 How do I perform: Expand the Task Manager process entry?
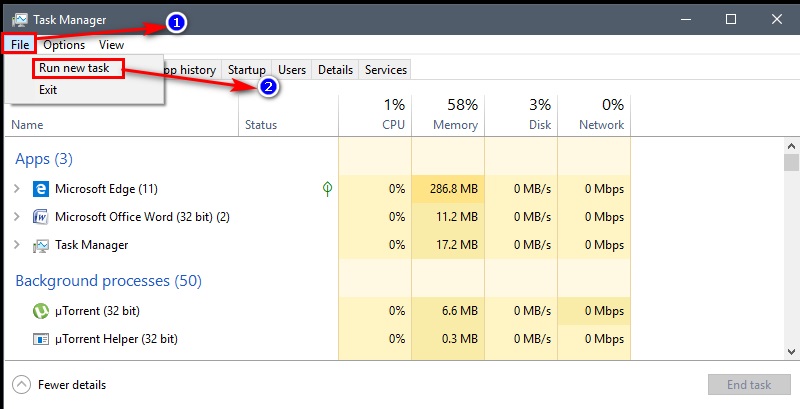point(17,245)
